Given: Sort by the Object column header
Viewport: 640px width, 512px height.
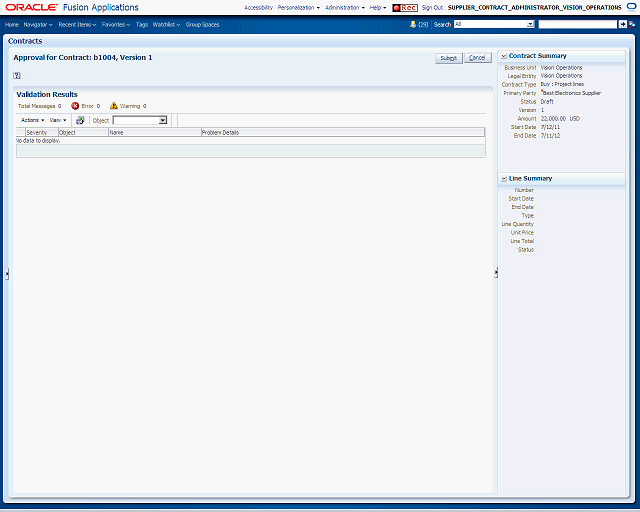Looking at the screenshot, I should (x=83, y=132).
